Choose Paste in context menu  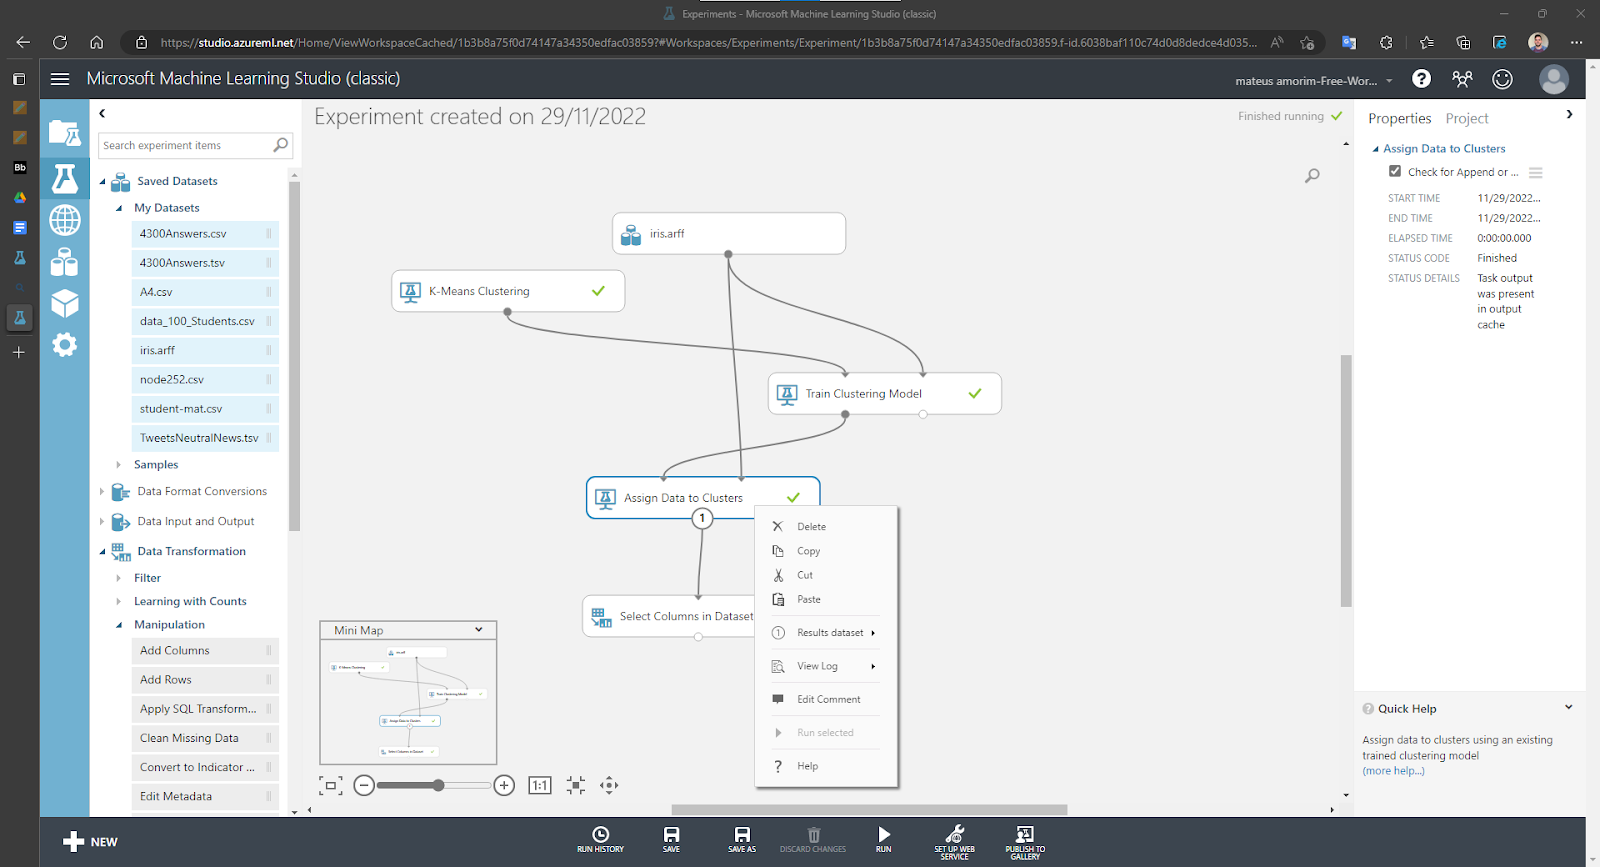tap(826, 599)
